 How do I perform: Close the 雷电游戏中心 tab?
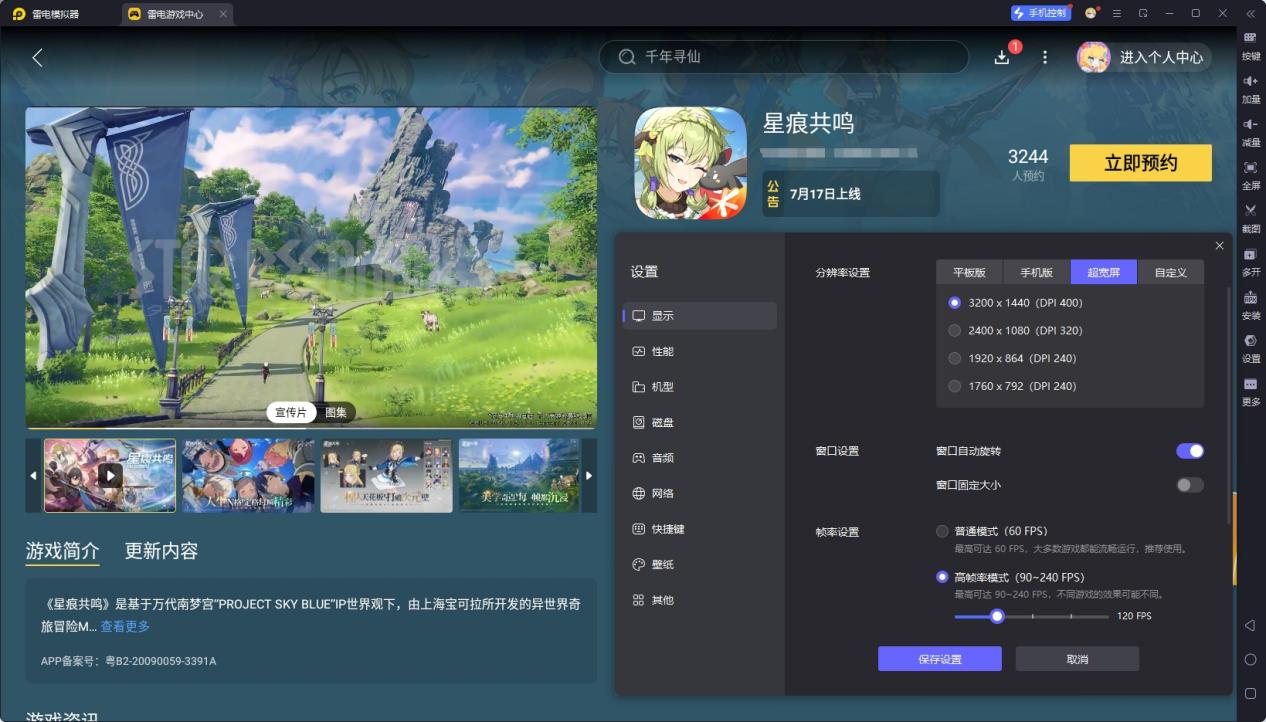(x=223, y=14)
